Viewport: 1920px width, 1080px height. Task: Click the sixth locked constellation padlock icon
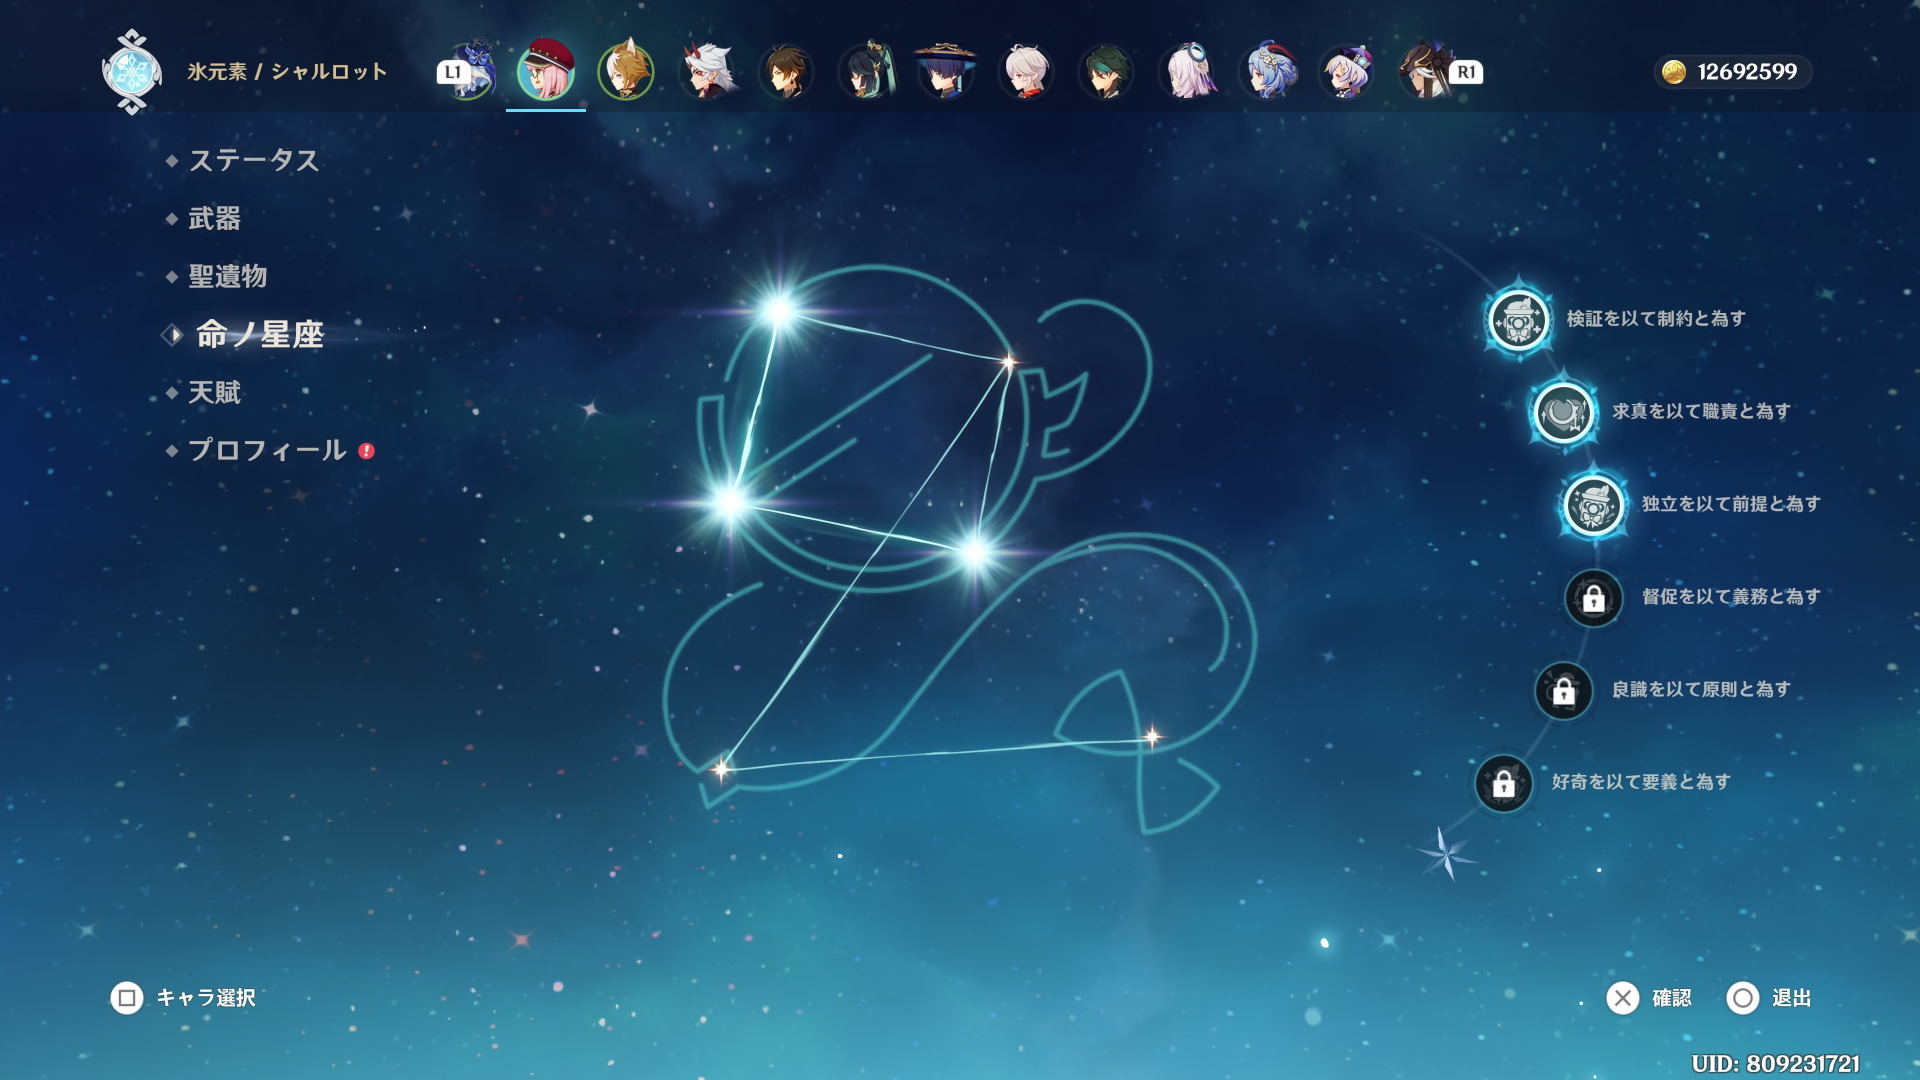tap(1503, 783)
